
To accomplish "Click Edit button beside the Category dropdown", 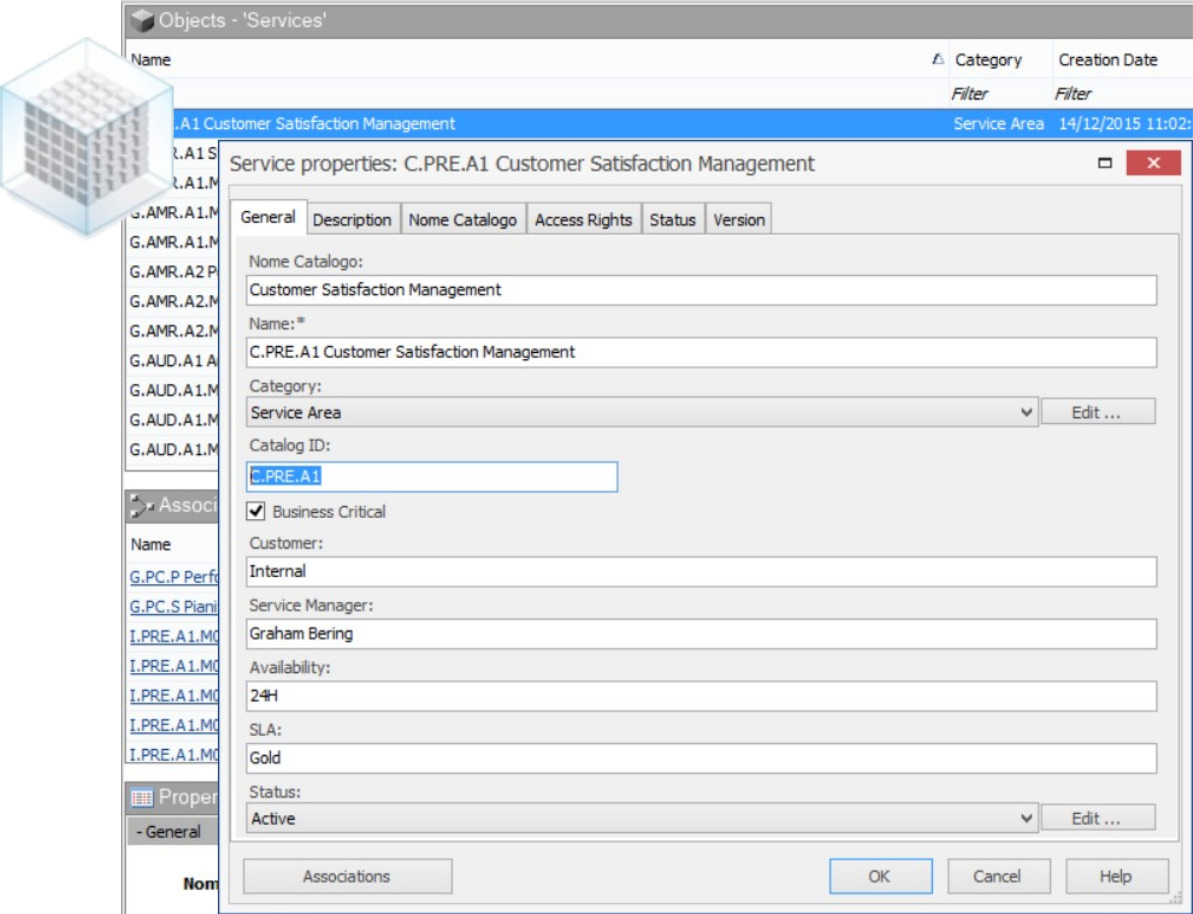I will [x=1097, y=412].
